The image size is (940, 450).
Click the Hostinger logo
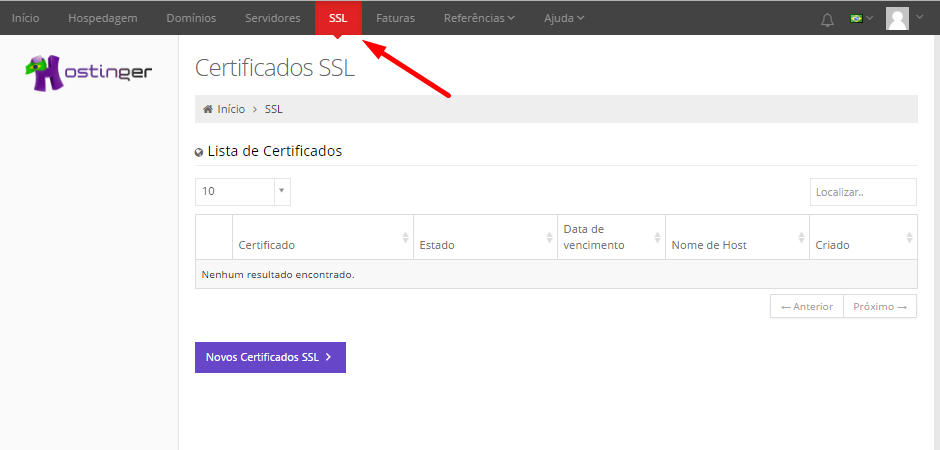pyautogui.click(x=88, y=73)
